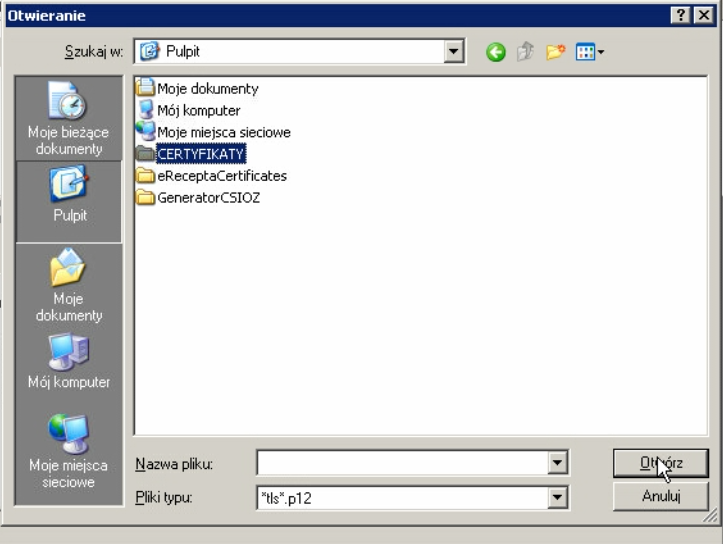The image size is (723, 544).
Task: Select the eReceptaCertificates folder
Action: [x=220, y=175]
